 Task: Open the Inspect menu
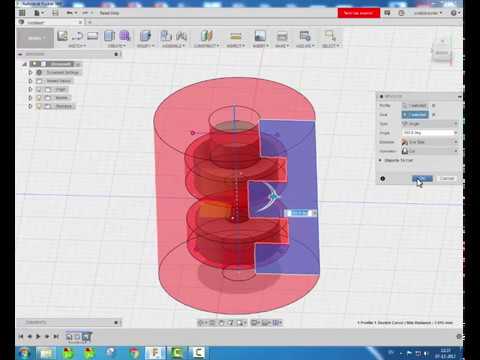point(236,46)
